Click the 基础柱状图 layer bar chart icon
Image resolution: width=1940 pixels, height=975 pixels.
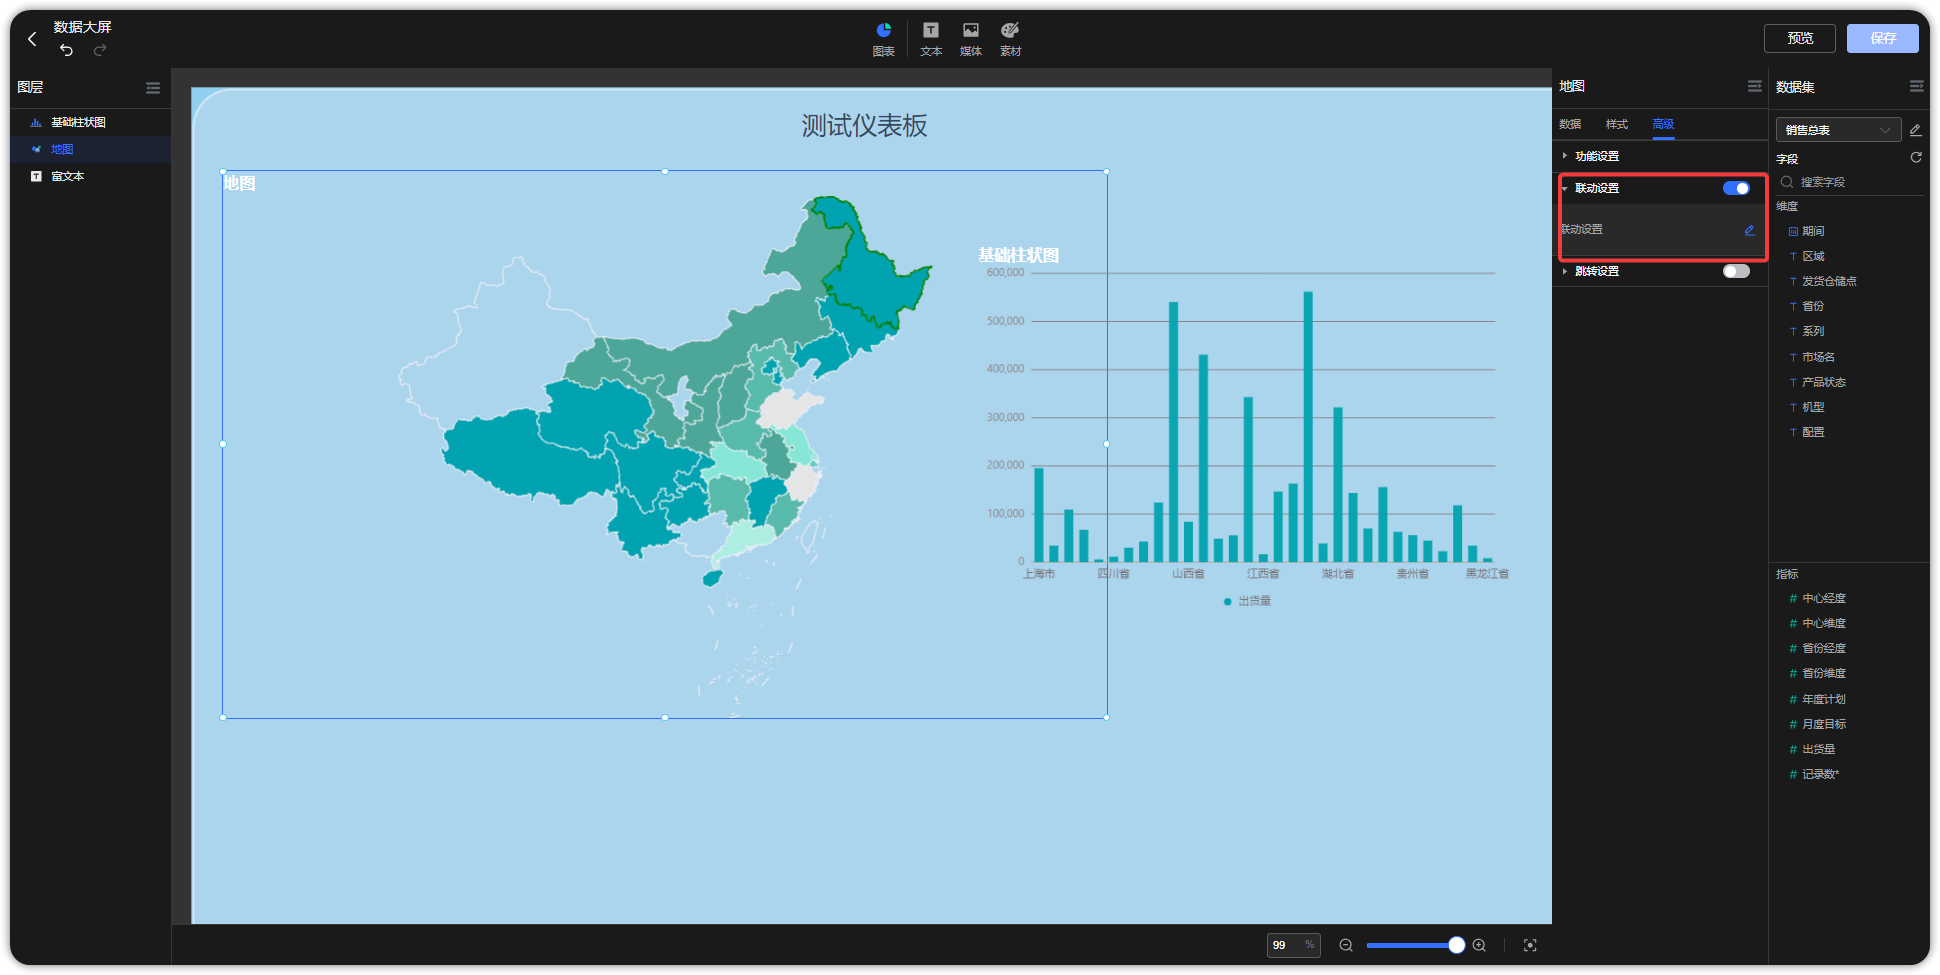point(36,122)
